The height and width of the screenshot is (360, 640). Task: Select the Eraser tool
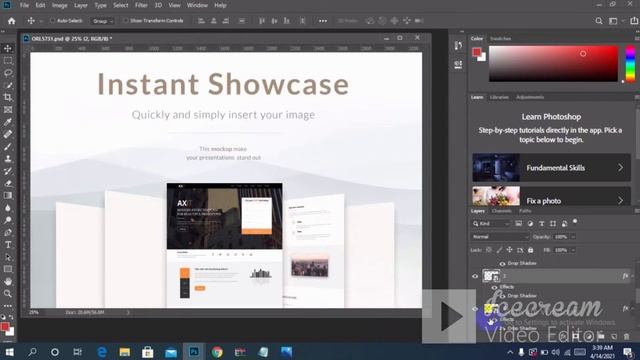(x=8, y=183)
